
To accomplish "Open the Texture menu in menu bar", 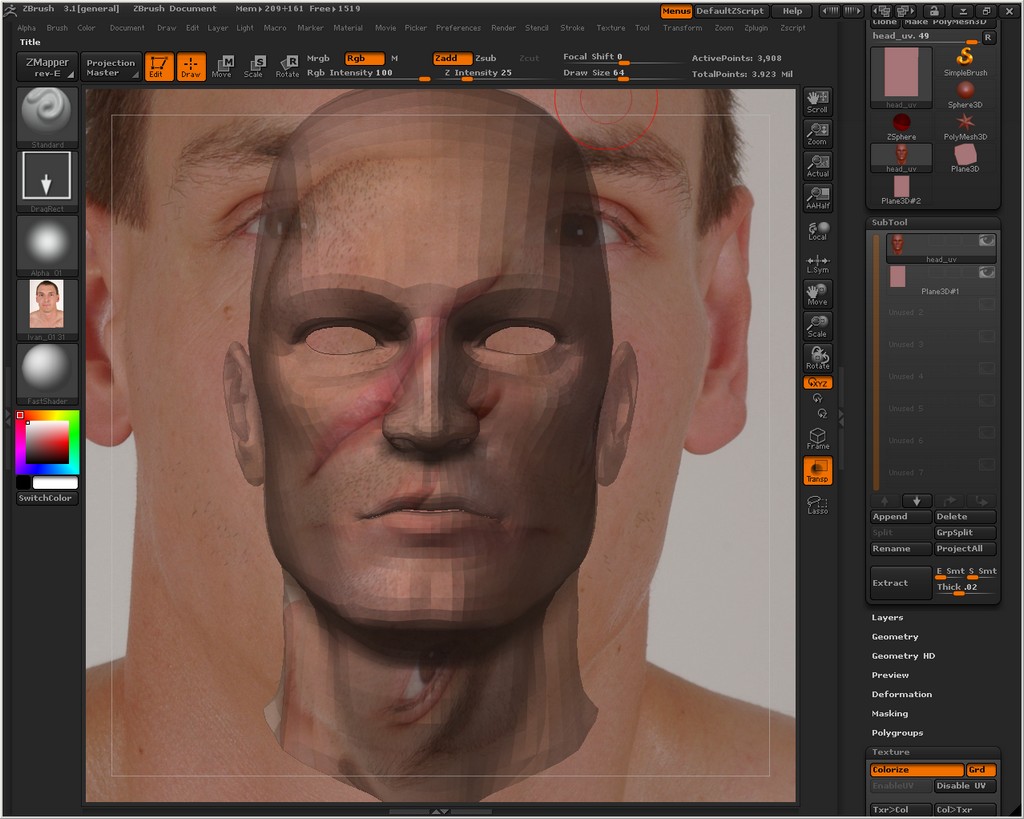I will pyautogui.click(x=610, y=28).
